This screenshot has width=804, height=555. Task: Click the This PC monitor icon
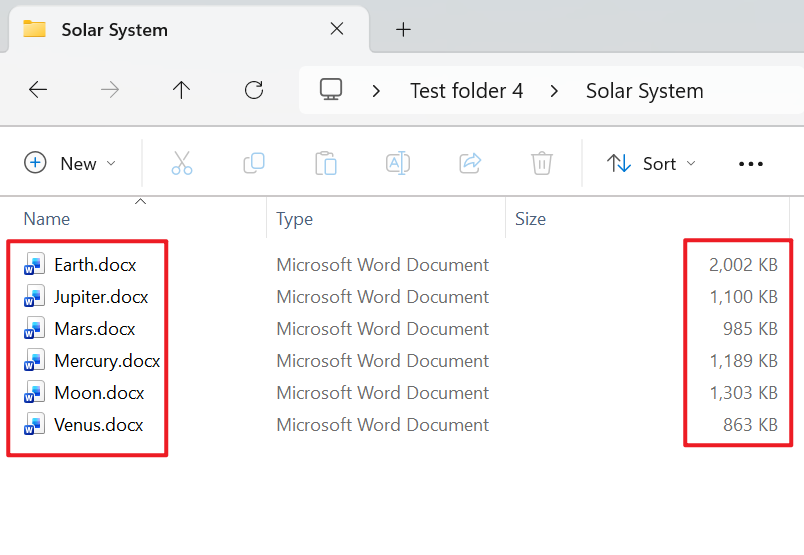tap(331, 90)
